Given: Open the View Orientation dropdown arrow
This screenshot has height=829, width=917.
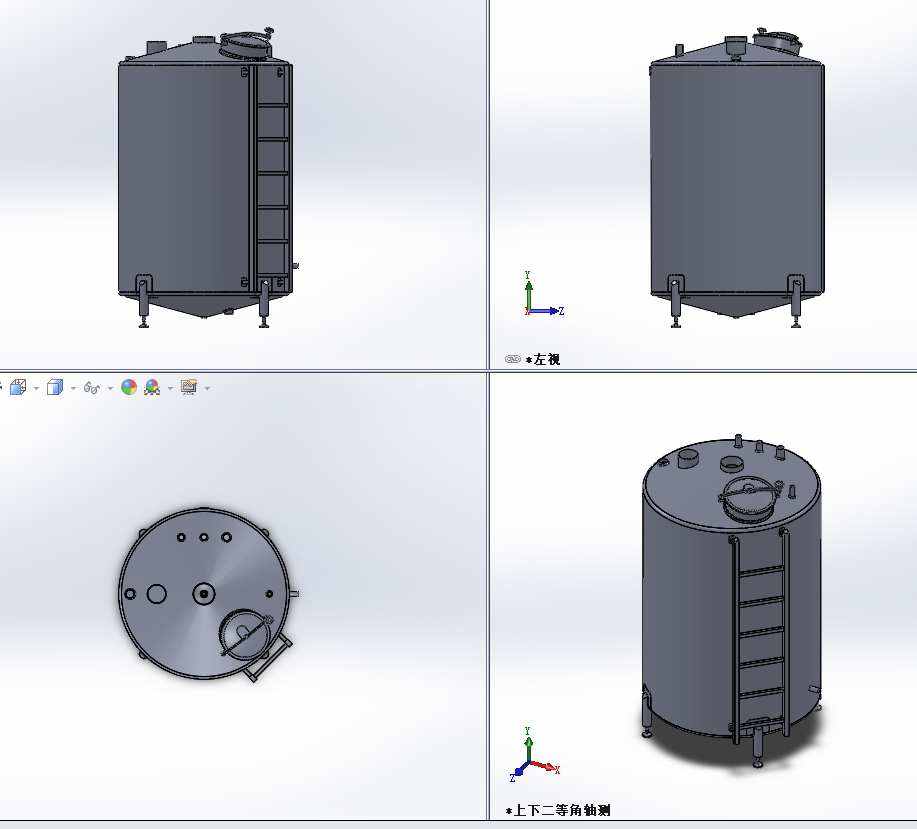Looking at the screenshot, I should 36,388.
